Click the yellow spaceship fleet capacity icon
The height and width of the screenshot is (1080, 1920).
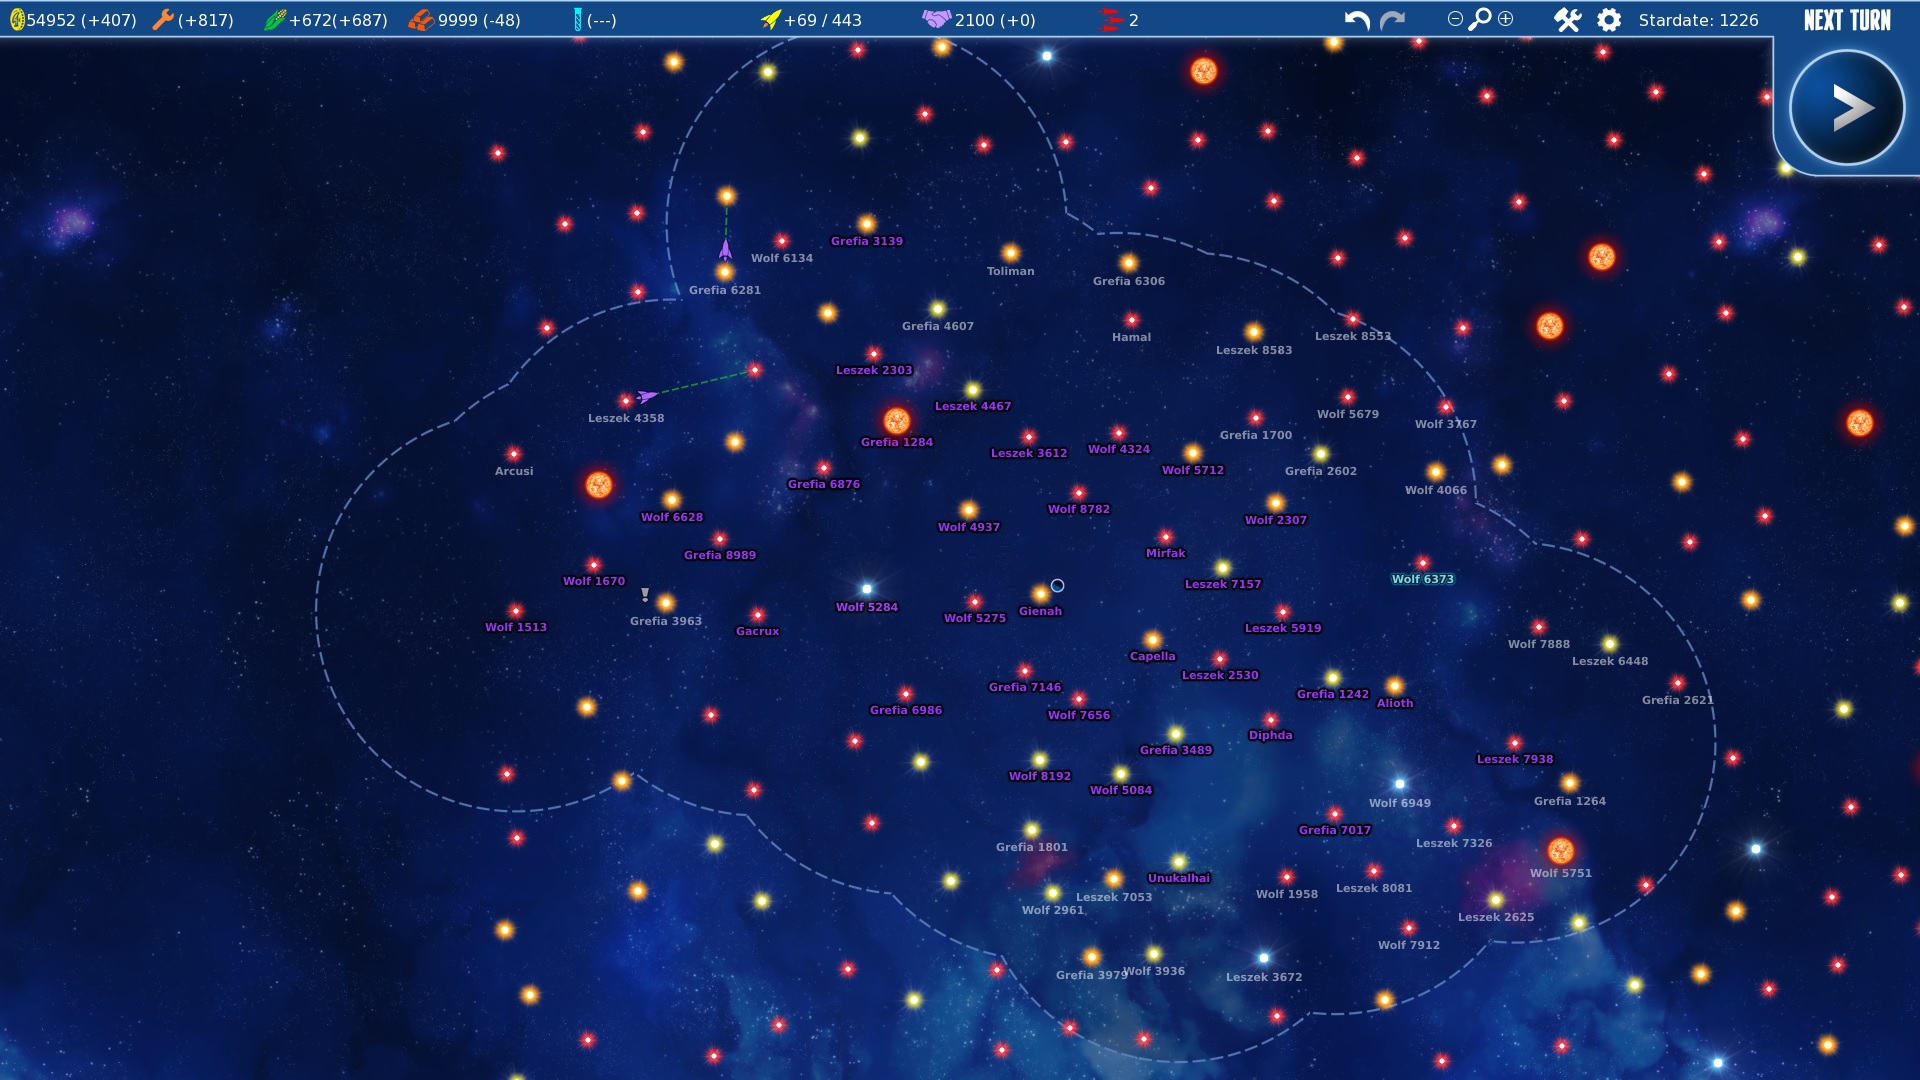[x=770, y=20]
